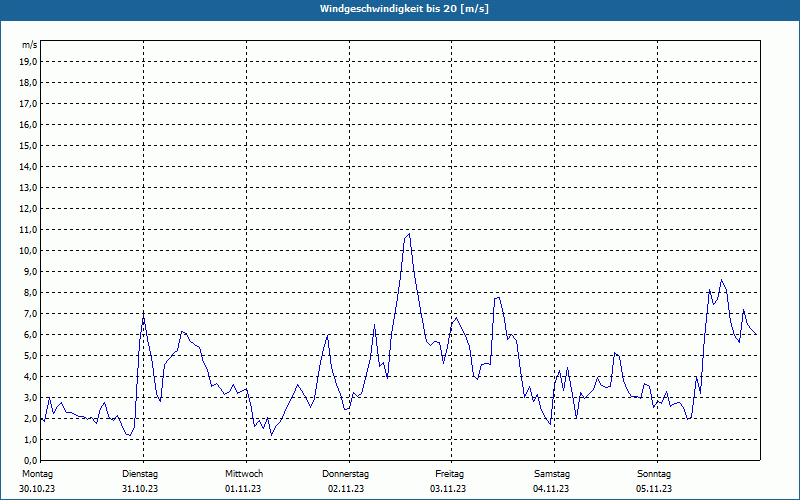Click the 'Montag' day label
This screenshot has height=500, width=800.
37,474
